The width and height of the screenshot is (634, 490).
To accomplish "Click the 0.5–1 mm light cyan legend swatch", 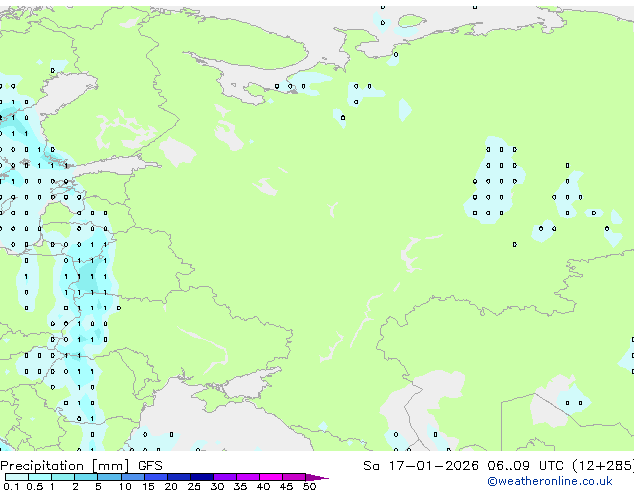I will point(40,477).
